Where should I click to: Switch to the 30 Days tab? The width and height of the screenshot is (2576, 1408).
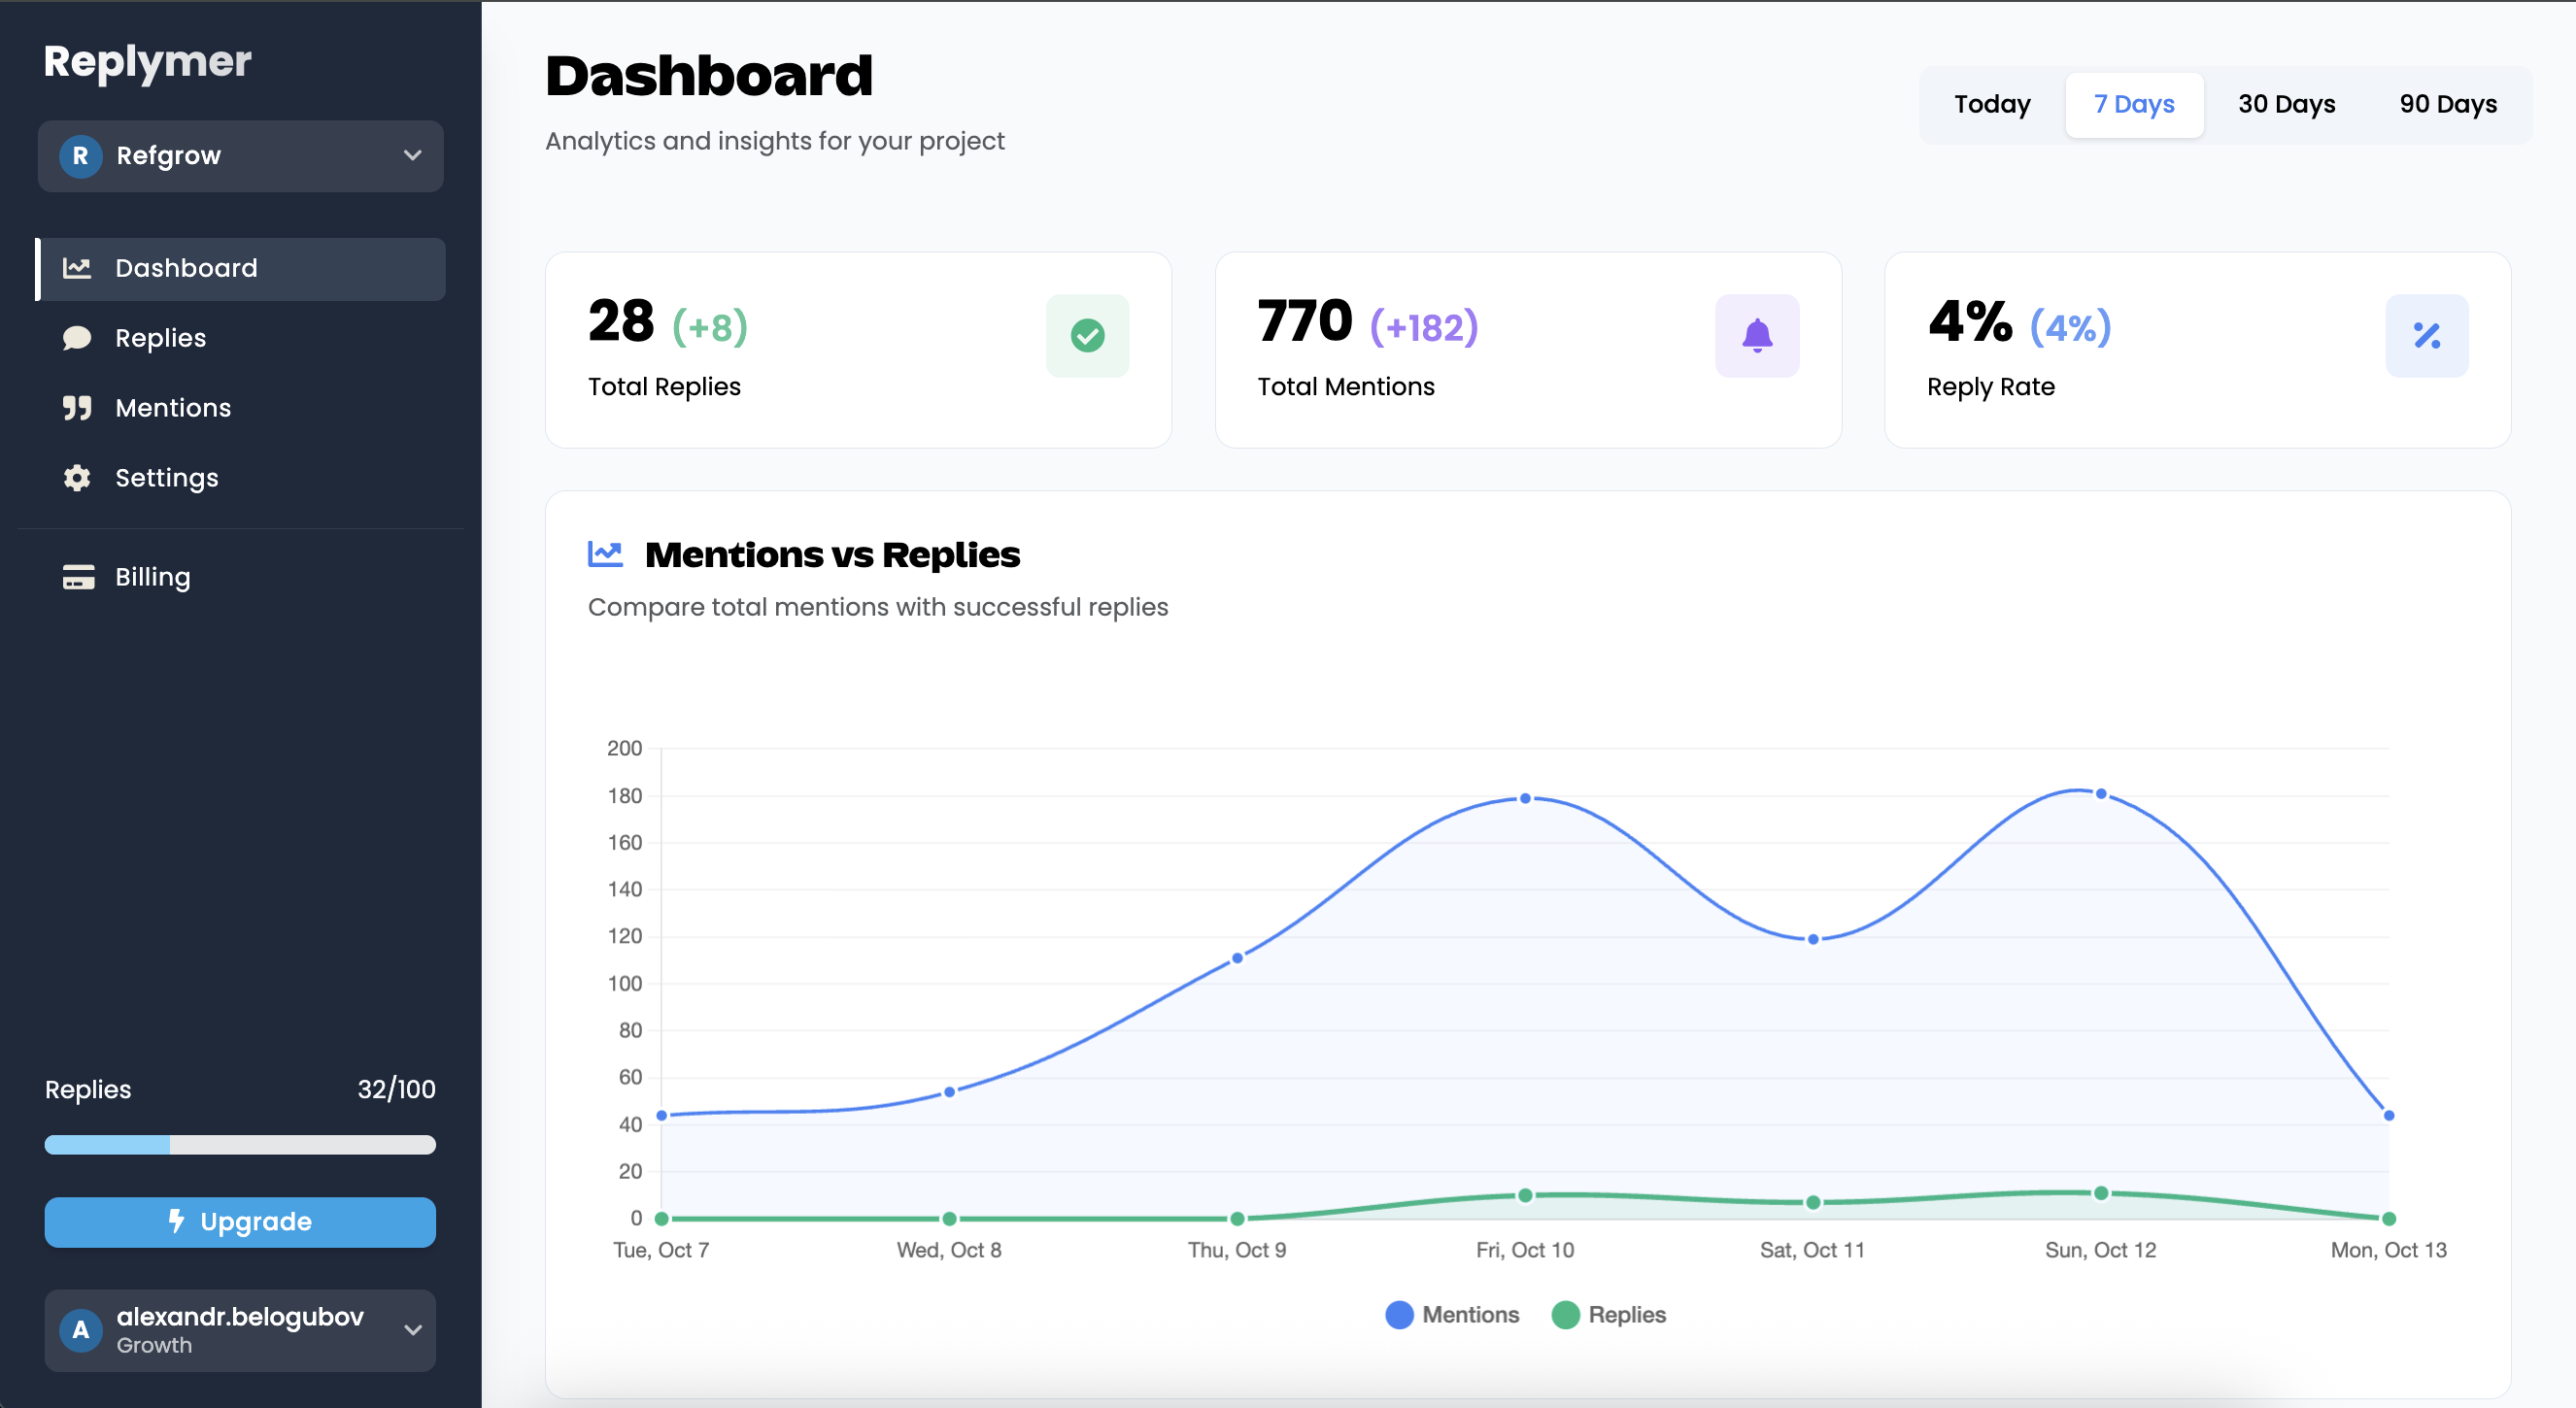(2285, 105)
